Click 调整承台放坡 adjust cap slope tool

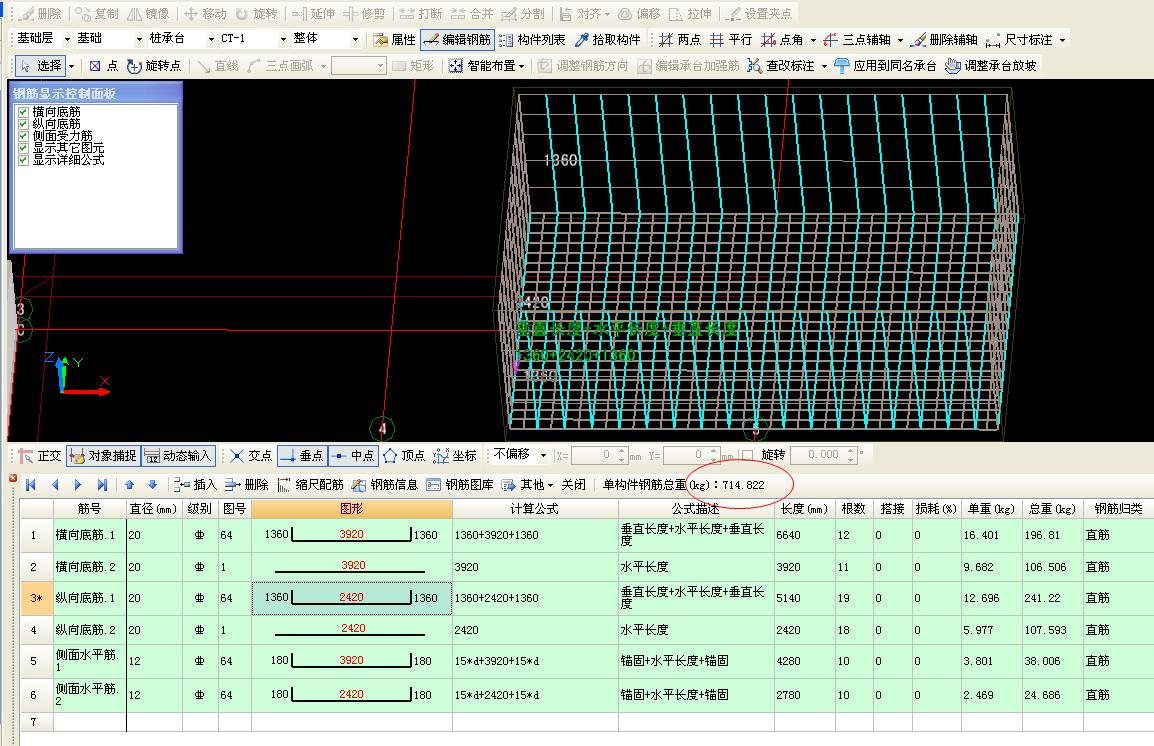[991, 66]
